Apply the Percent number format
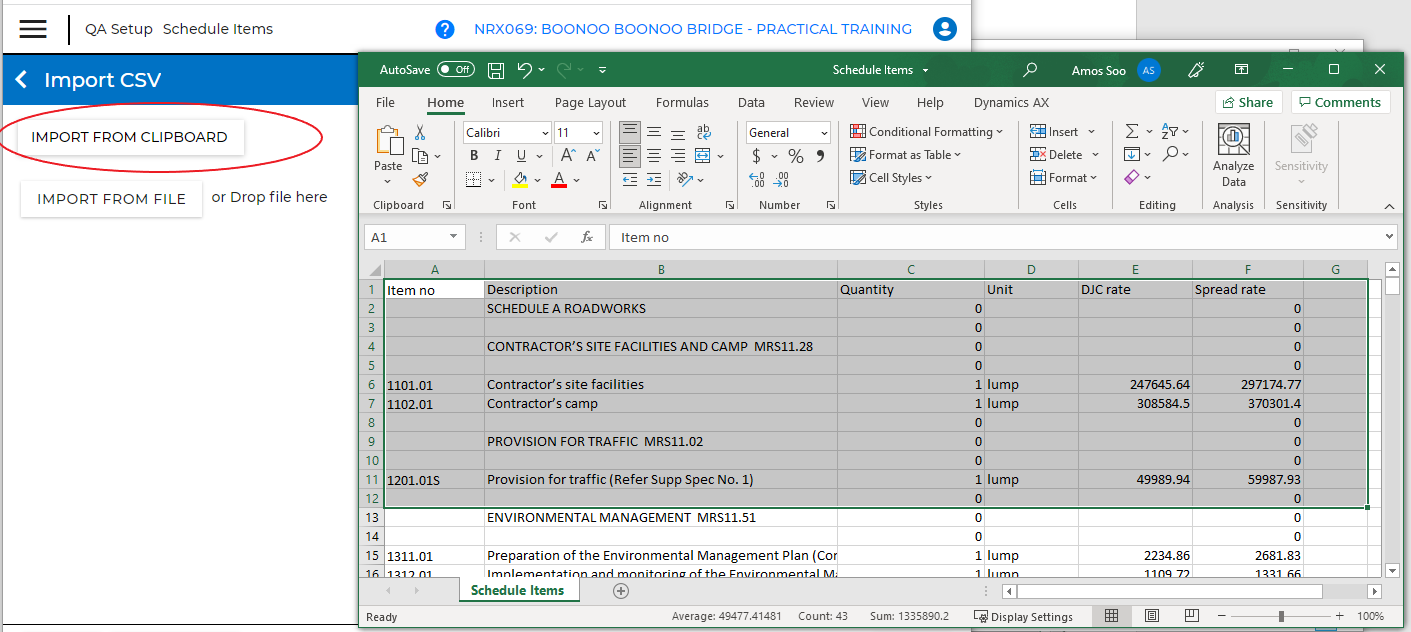The width and height of the screenshot is (1411, 632). [x=795, y=157]
